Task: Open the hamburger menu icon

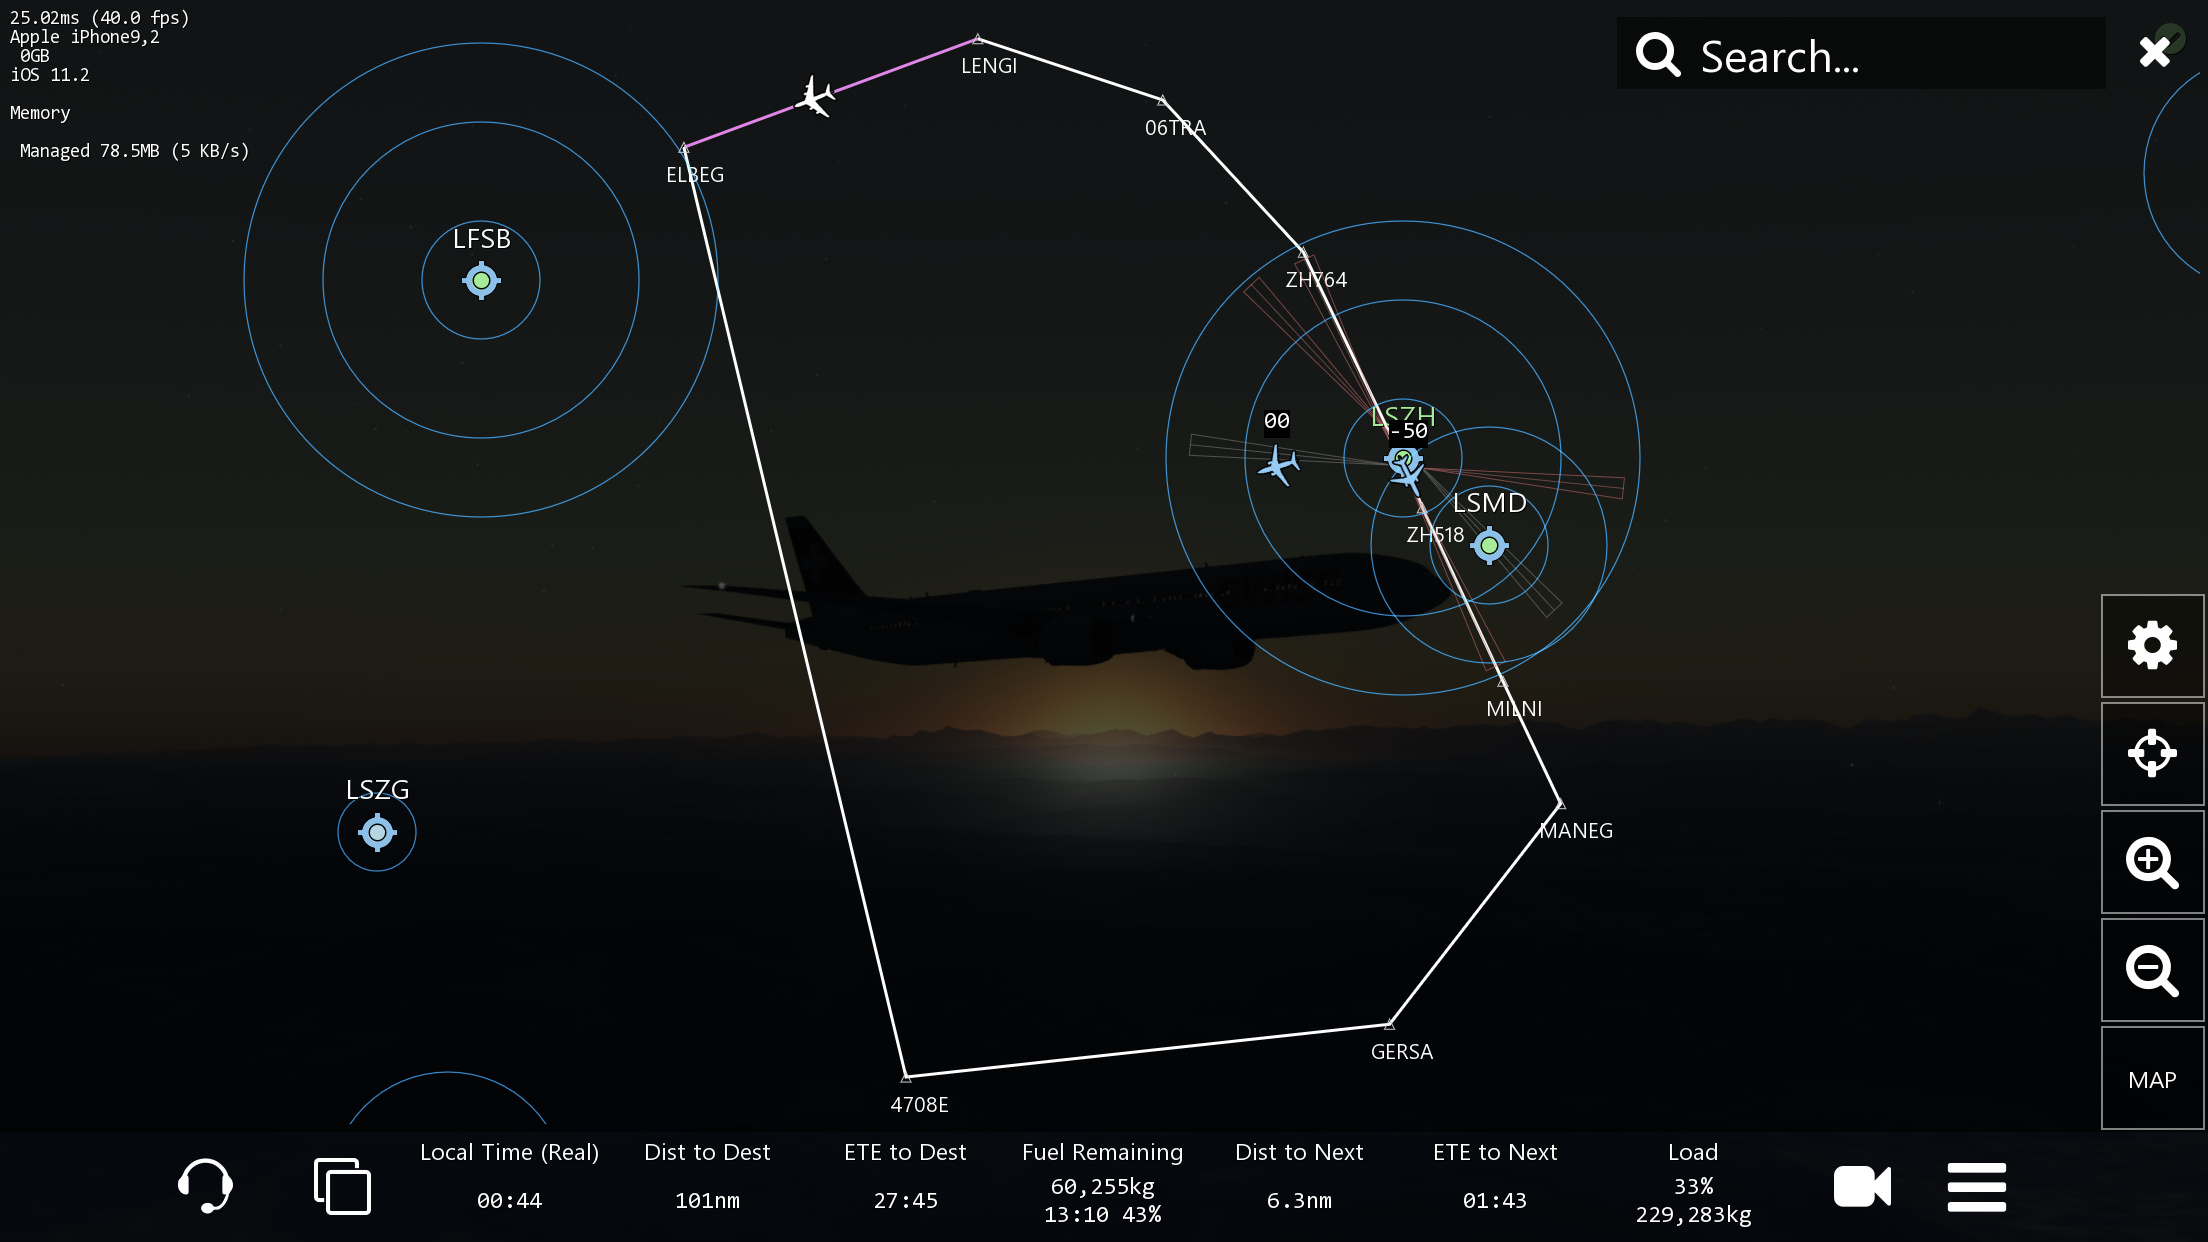Action: pyautogui.click(x=1976, y=1187)
